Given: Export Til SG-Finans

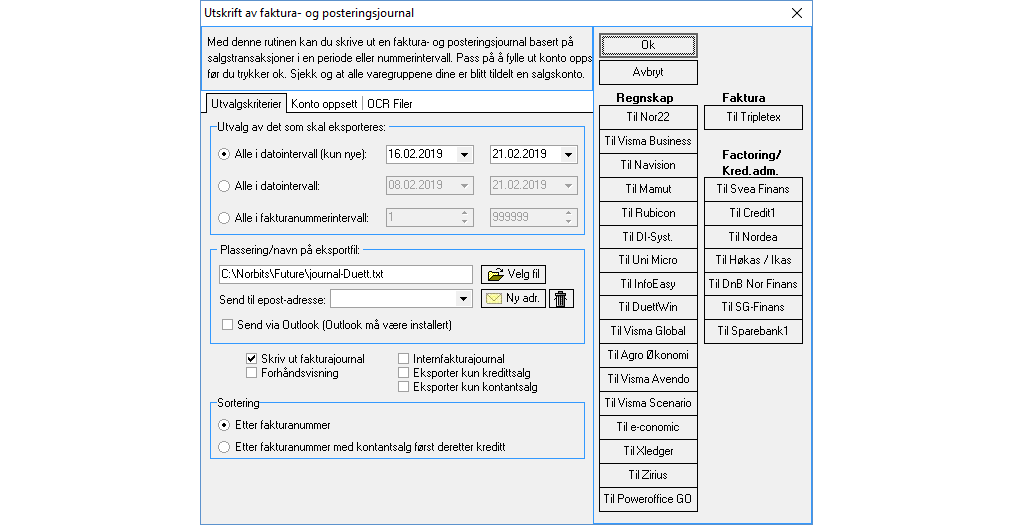Looking at the screenshot, I should pyautogui.click(x=753, y=307).
